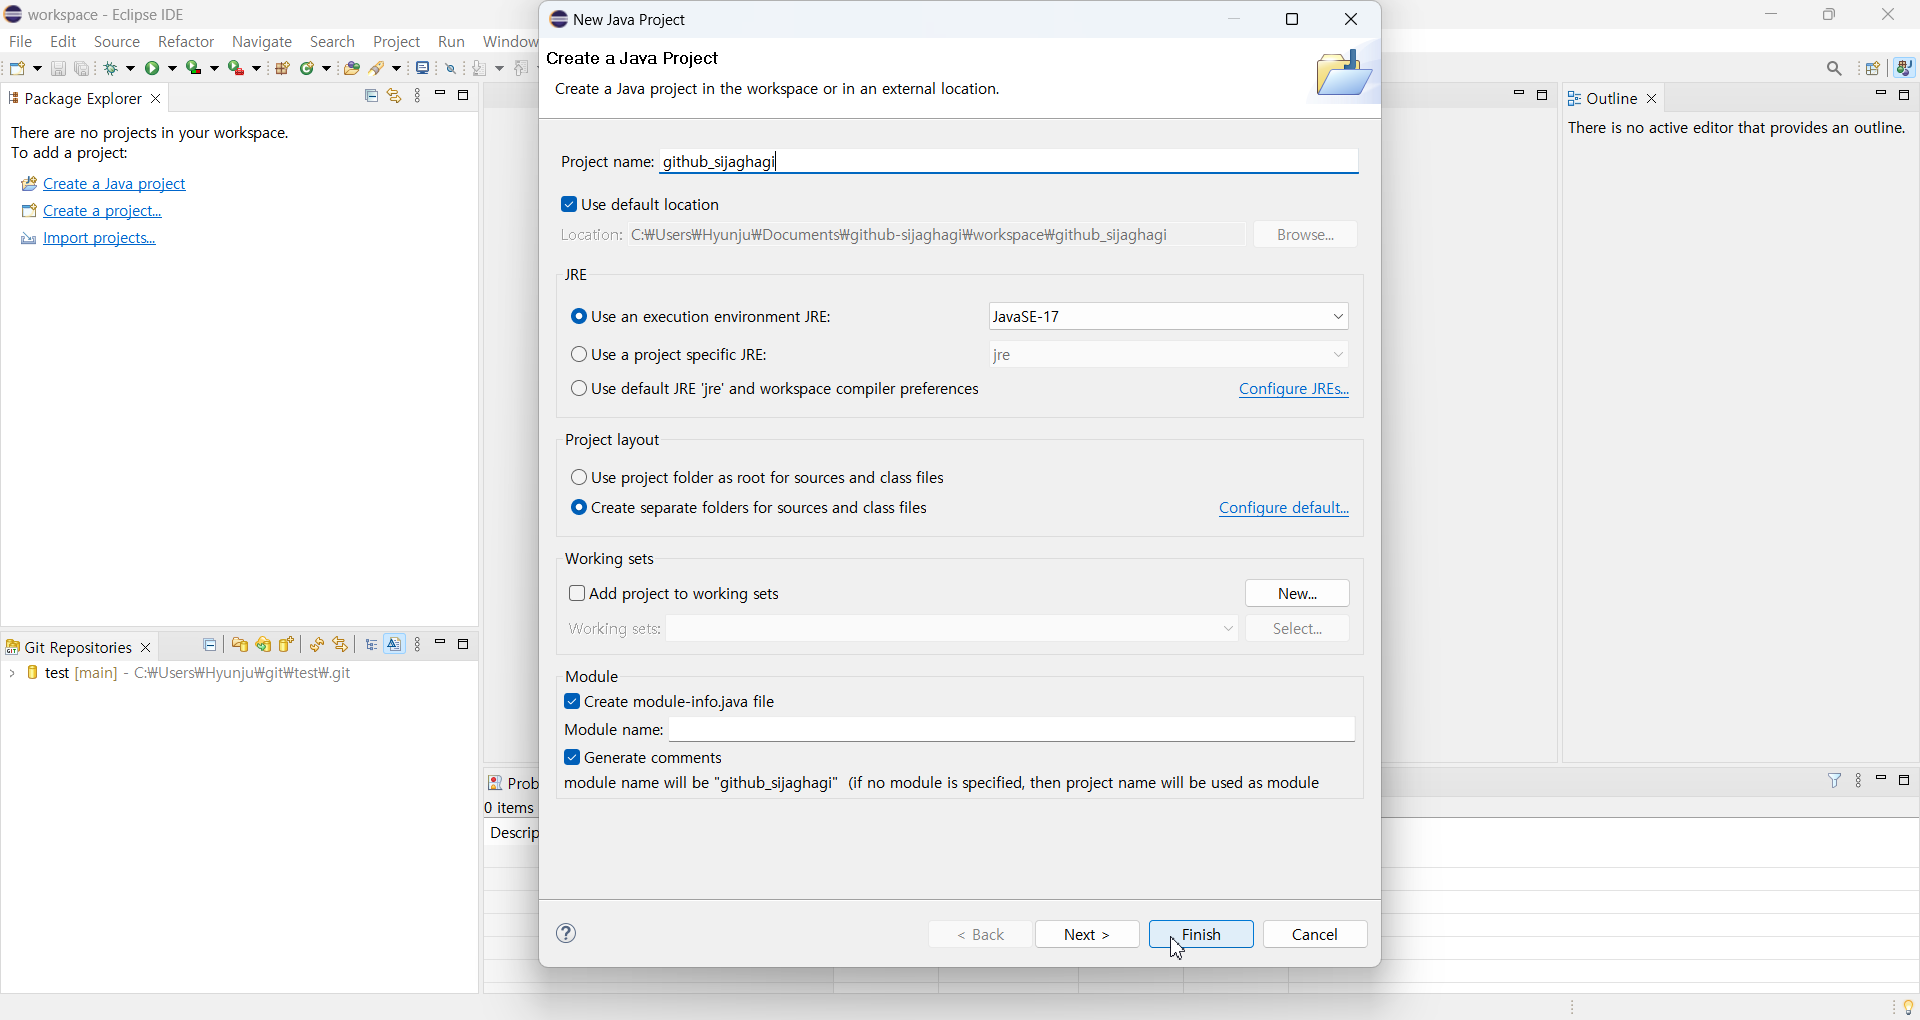Create a new Git repository icon
This screenshot has height=1020, width=1920.
288,646
